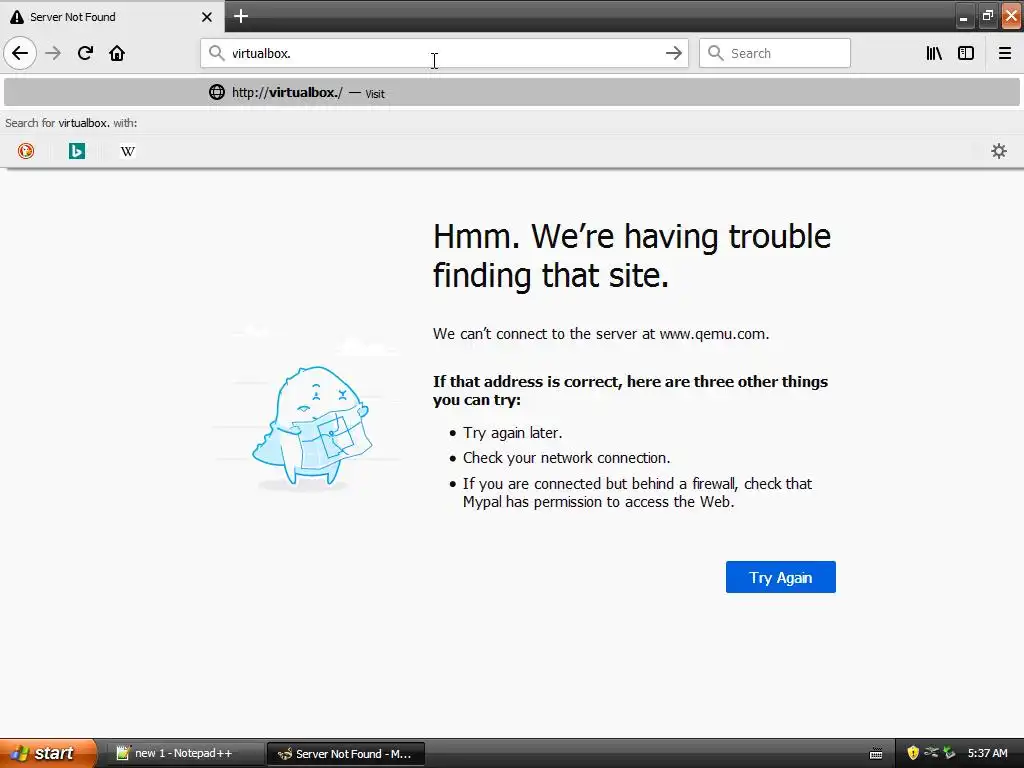
Task: Click the www.qemu.com server message text
Action: pos(601,334)
